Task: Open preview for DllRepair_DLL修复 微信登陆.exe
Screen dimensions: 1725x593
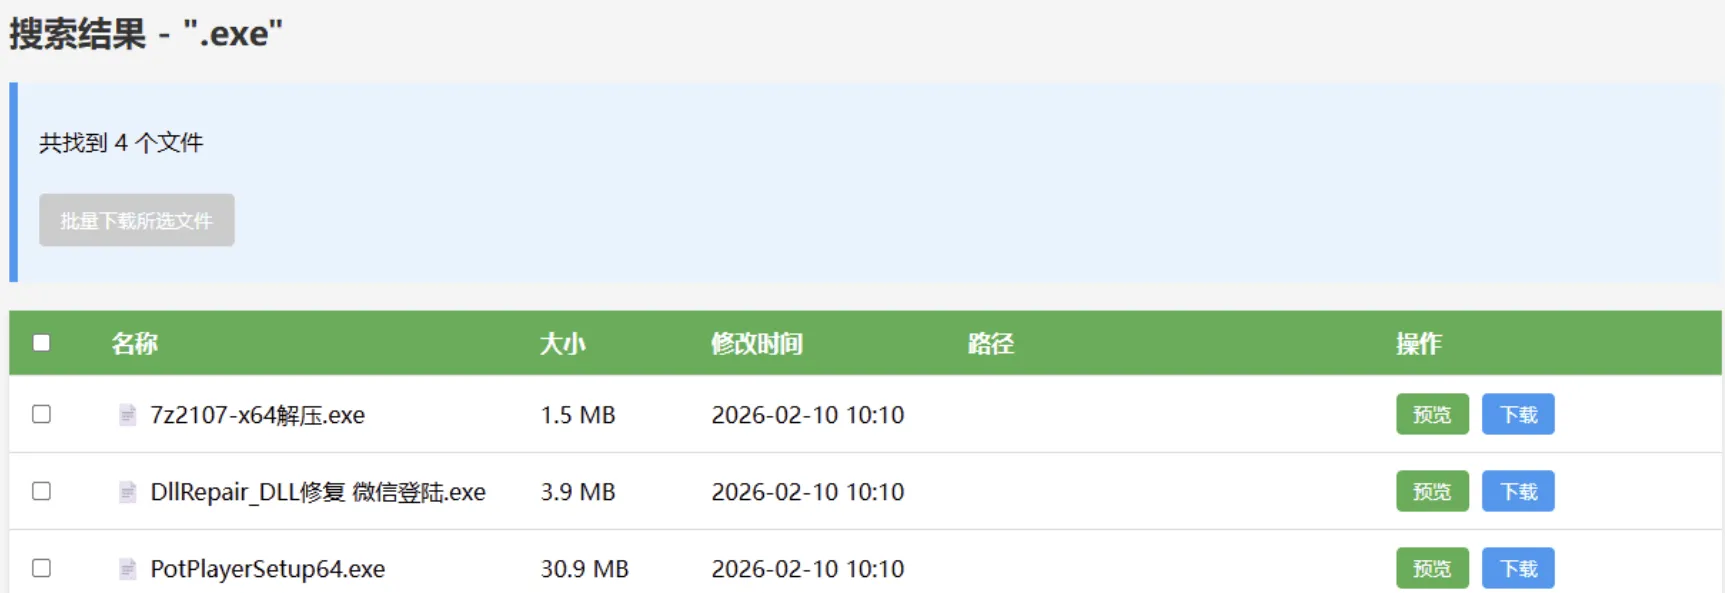Action: (1432, 491)
